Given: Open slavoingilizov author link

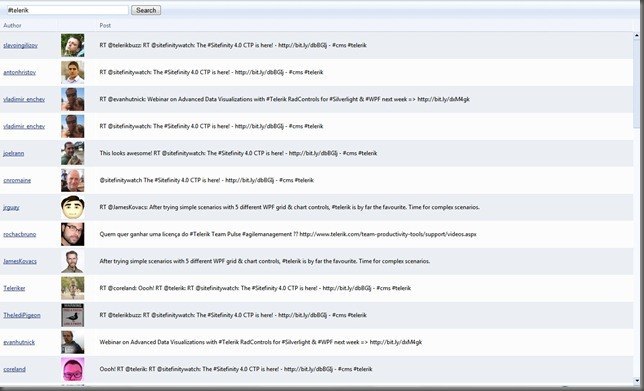Looking at the screenshot, I should 21,46.
